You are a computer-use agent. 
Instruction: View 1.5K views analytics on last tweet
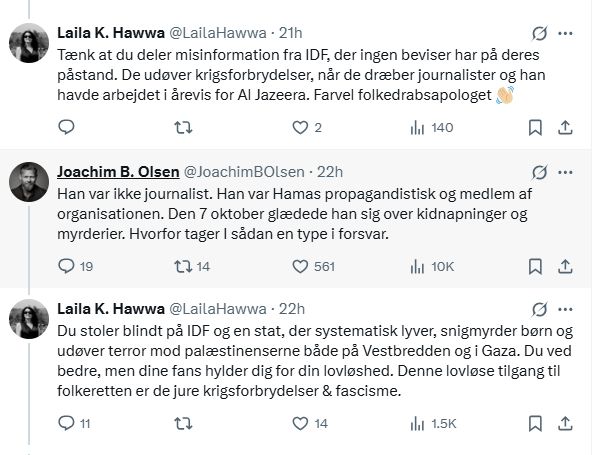coord(433,423)
